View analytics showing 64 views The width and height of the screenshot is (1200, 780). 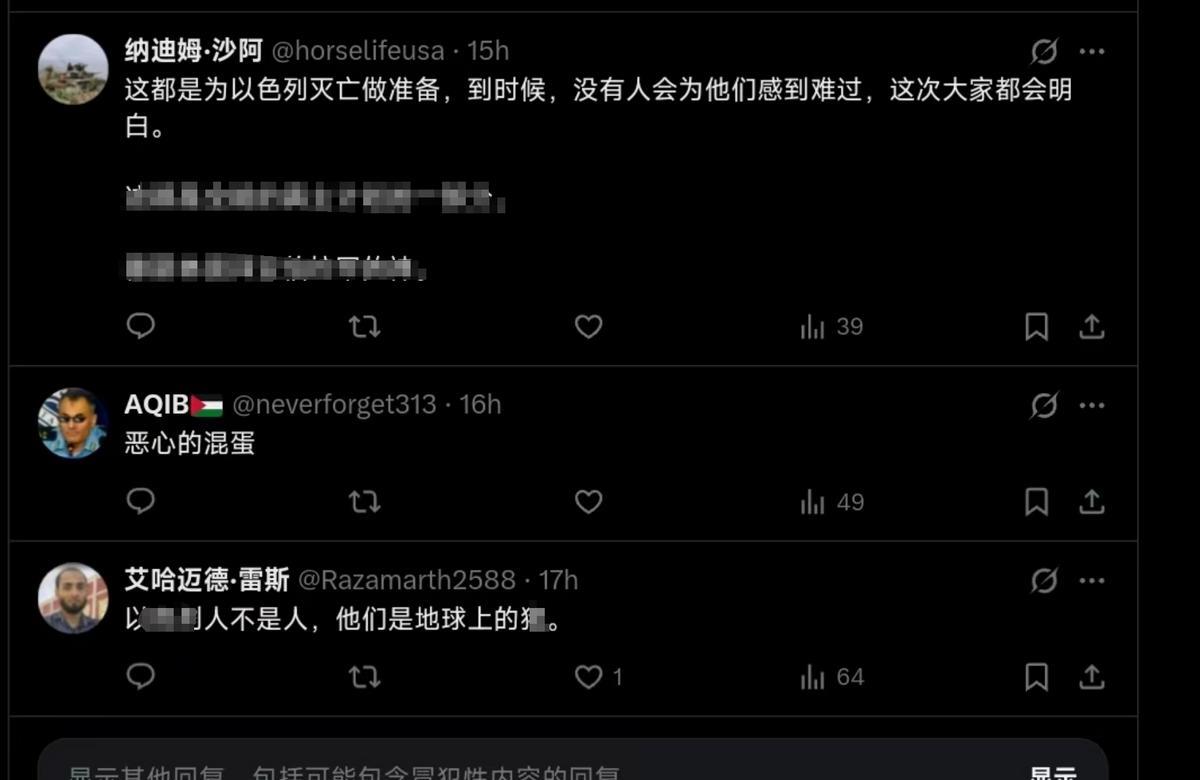coord(832,677)
